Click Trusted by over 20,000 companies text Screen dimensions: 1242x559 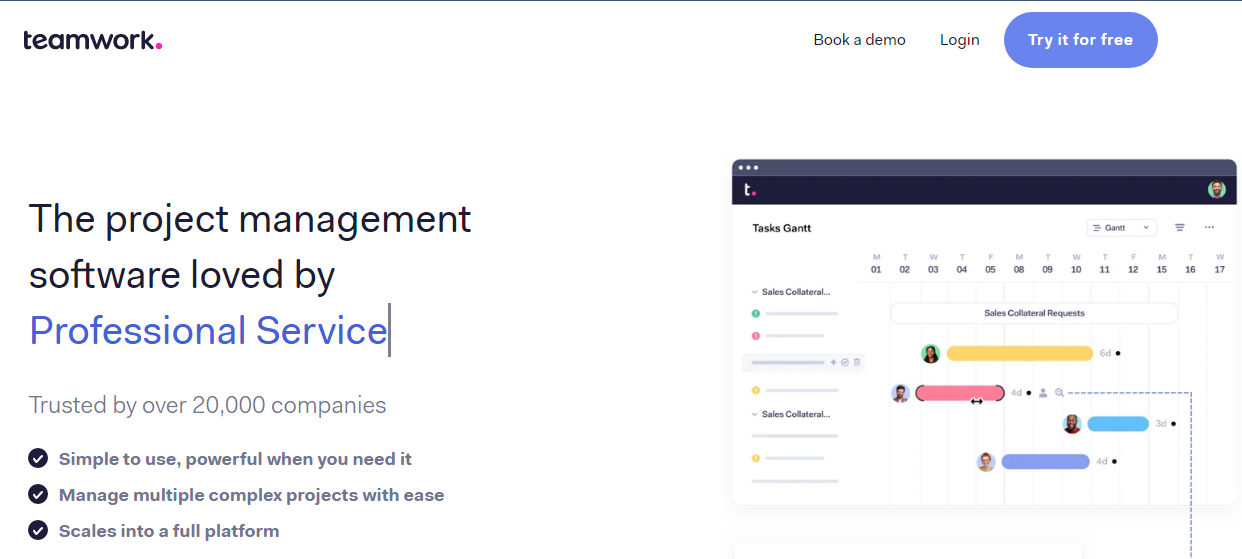point(207,405)
